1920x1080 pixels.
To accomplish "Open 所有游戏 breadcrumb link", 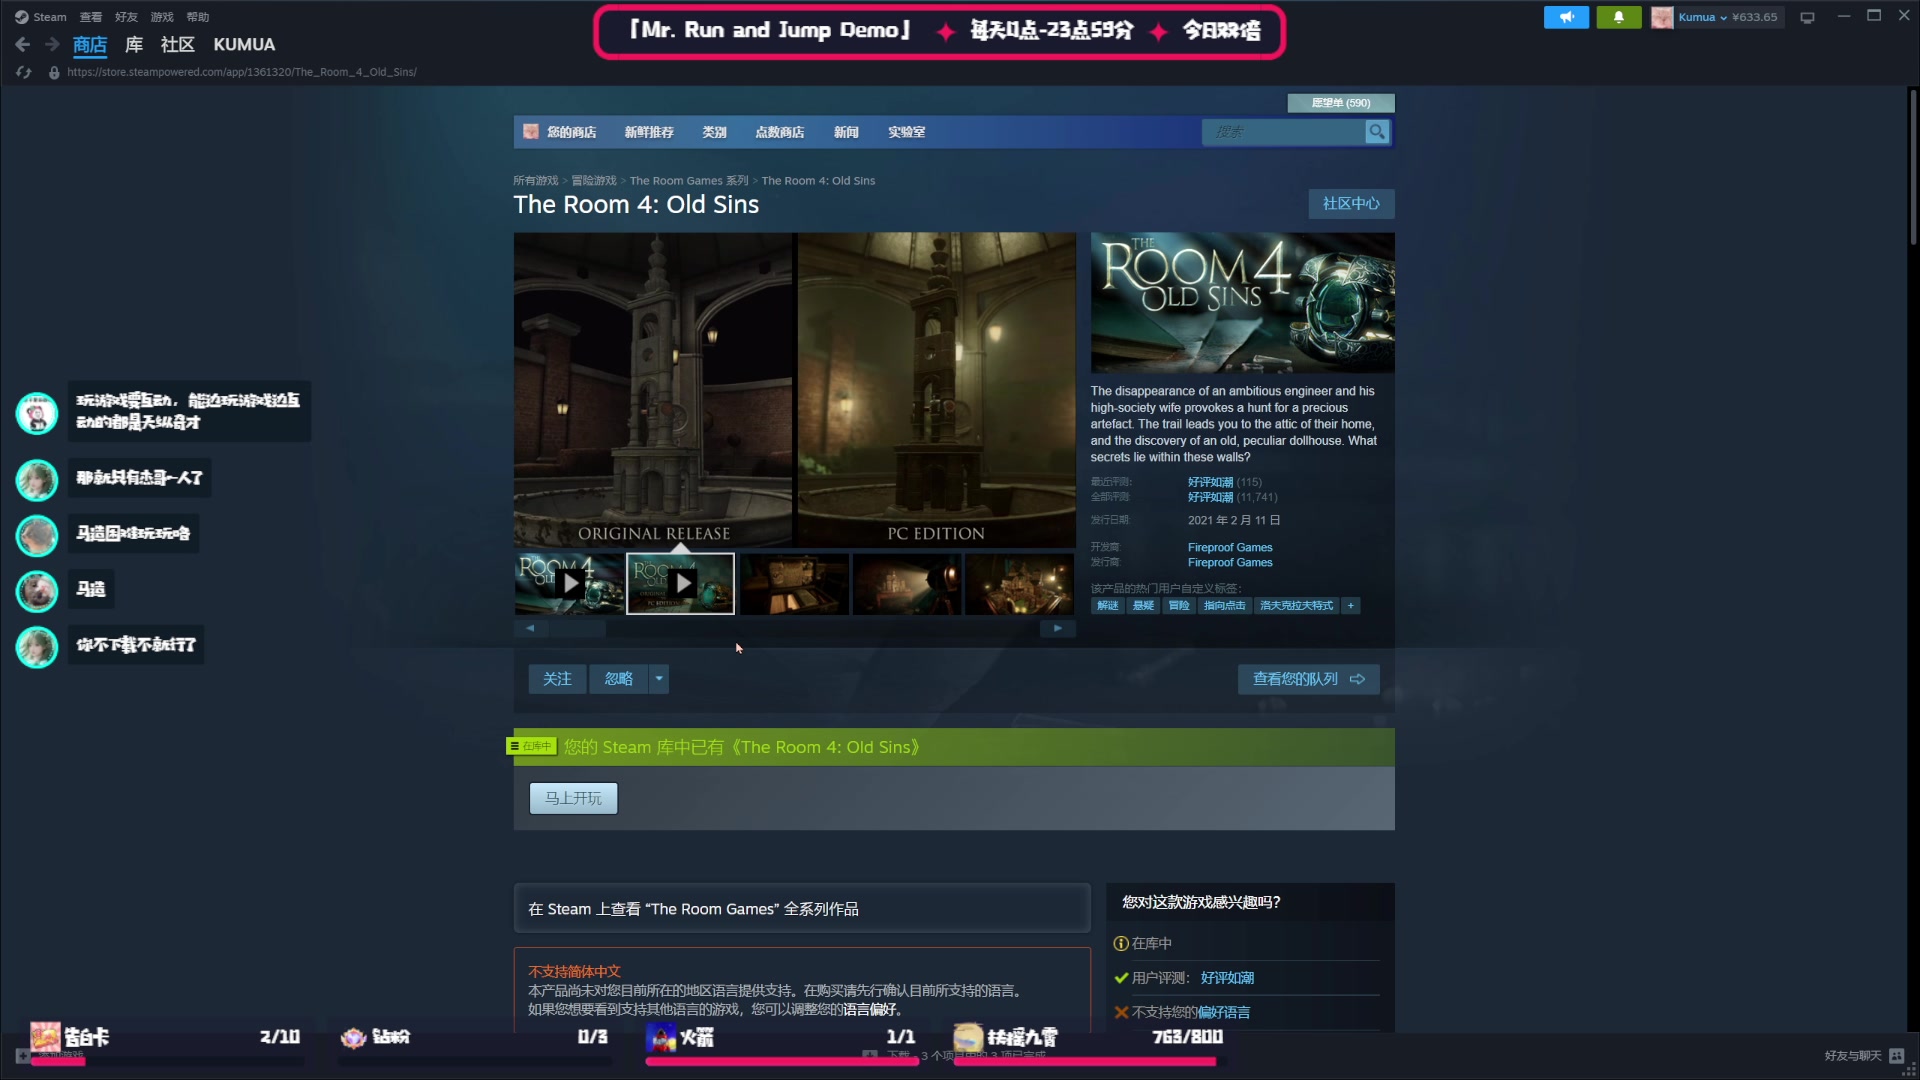I will (536, 181).
